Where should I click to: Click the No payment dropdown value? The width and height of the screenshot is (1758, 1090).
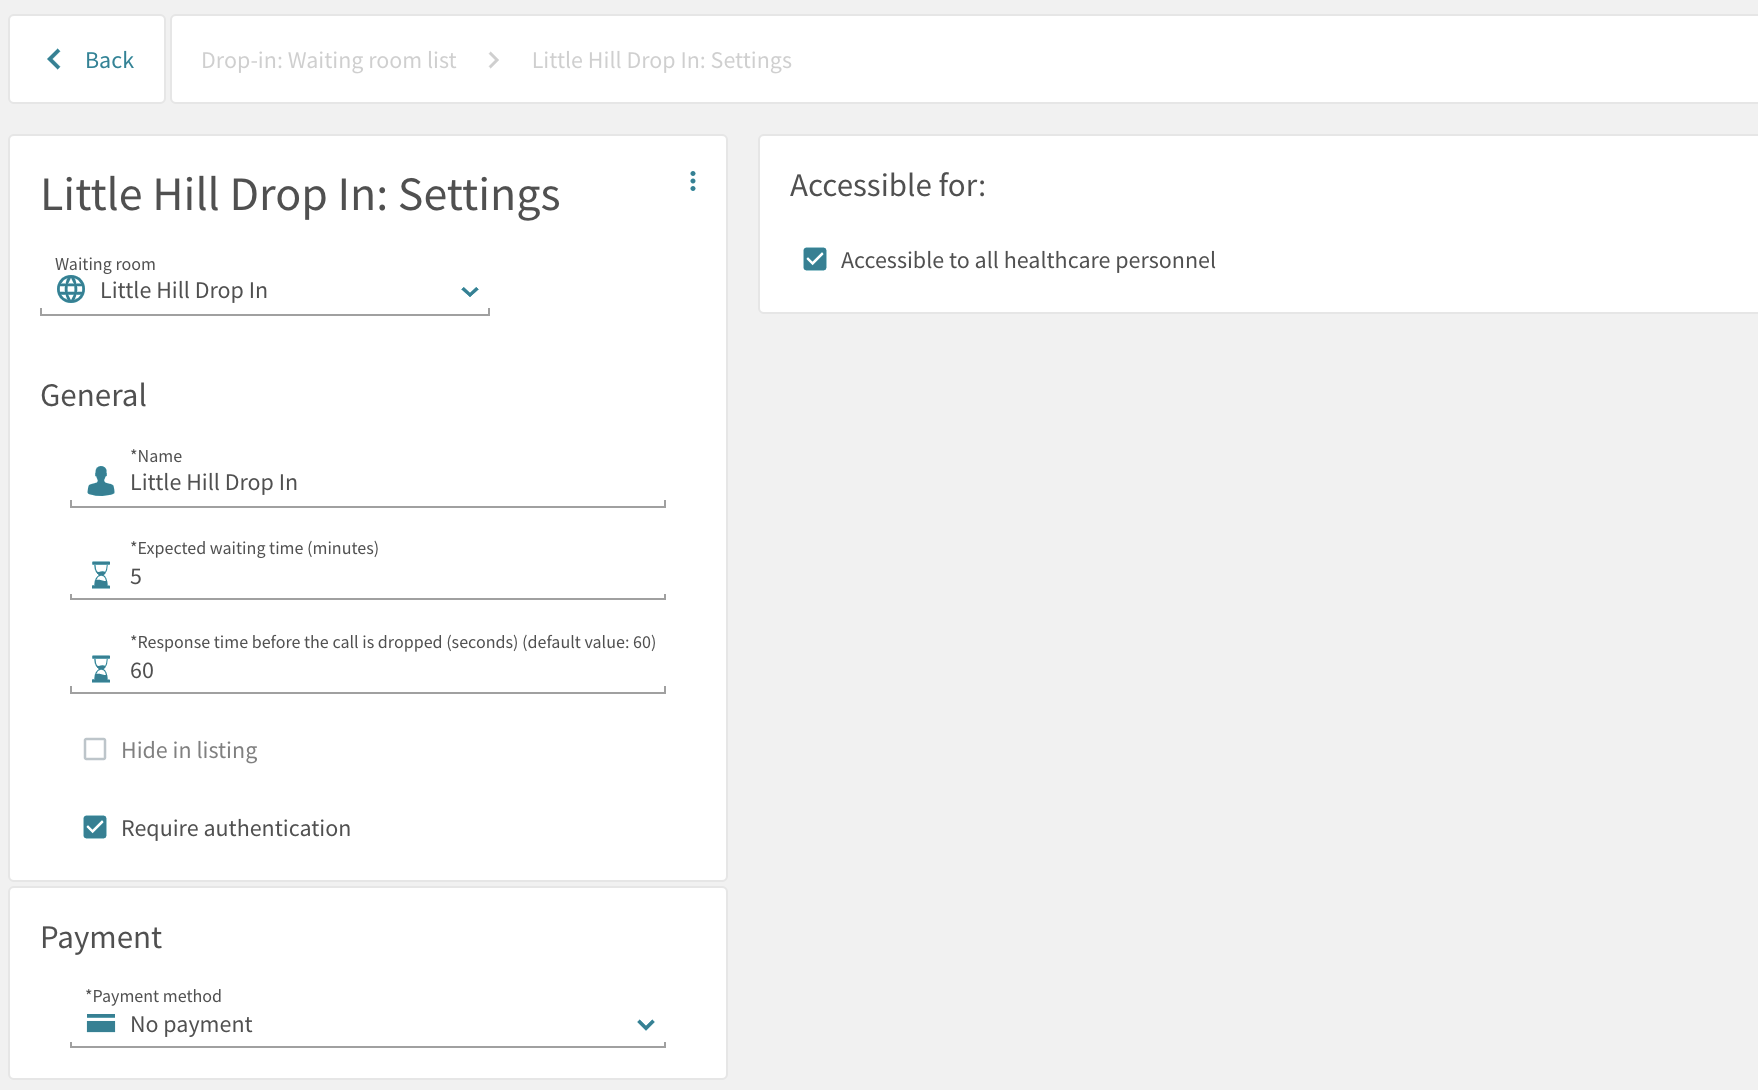pos(191,1024)
